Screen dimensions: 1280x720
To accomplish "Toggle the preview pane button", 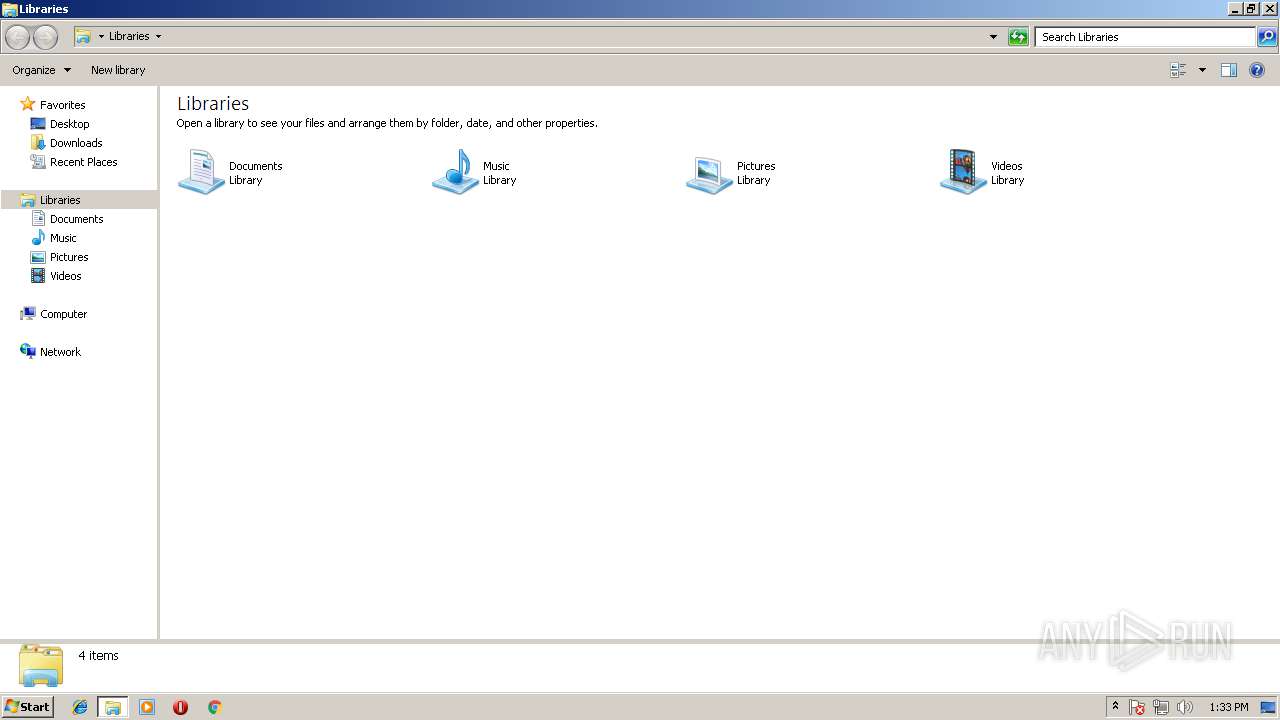I will (1229, 70).
